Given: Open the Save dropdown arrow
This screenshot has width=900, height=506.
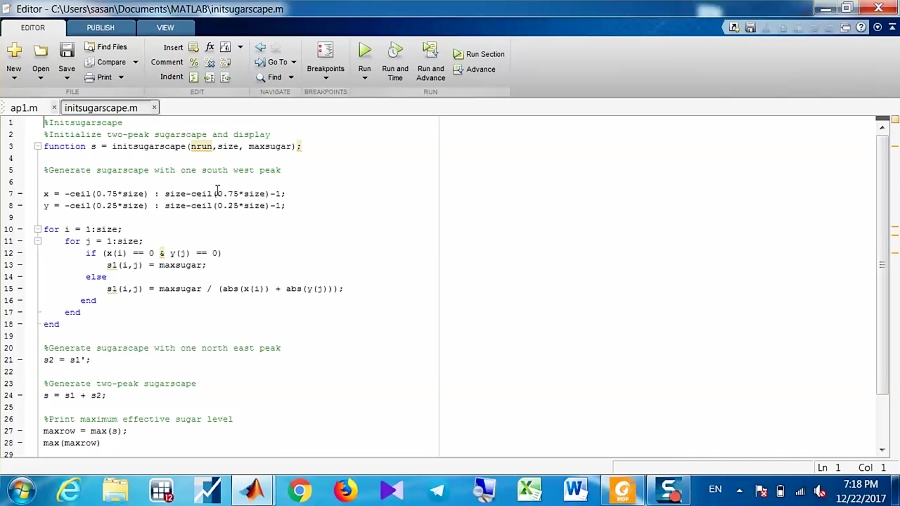Looking at the screenshot, I should coord(67,78).
